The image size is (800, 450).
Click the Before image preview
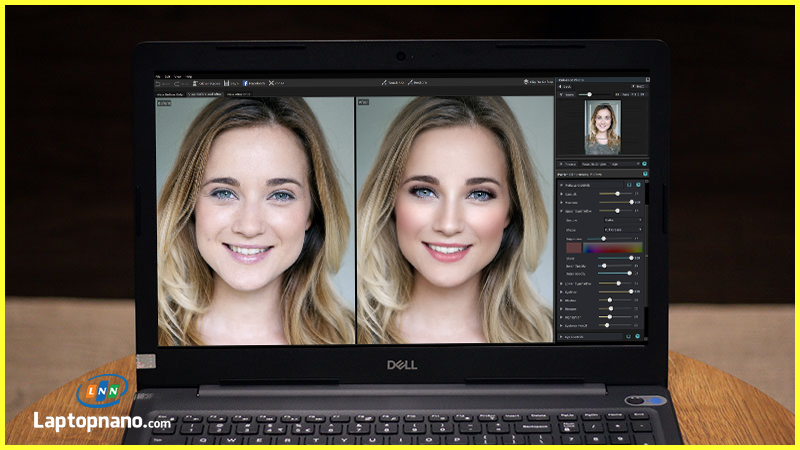255,220
